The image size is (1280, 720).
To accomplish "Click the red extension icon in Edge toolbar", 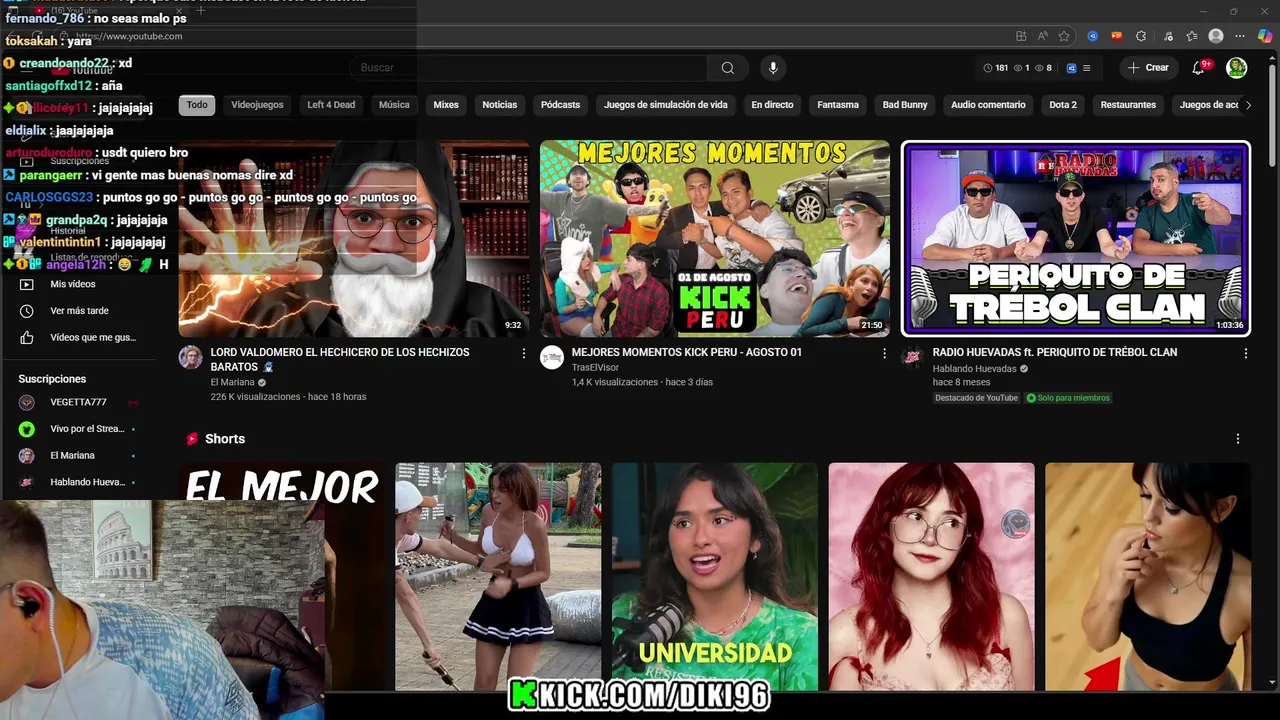I will [1117, 36].
